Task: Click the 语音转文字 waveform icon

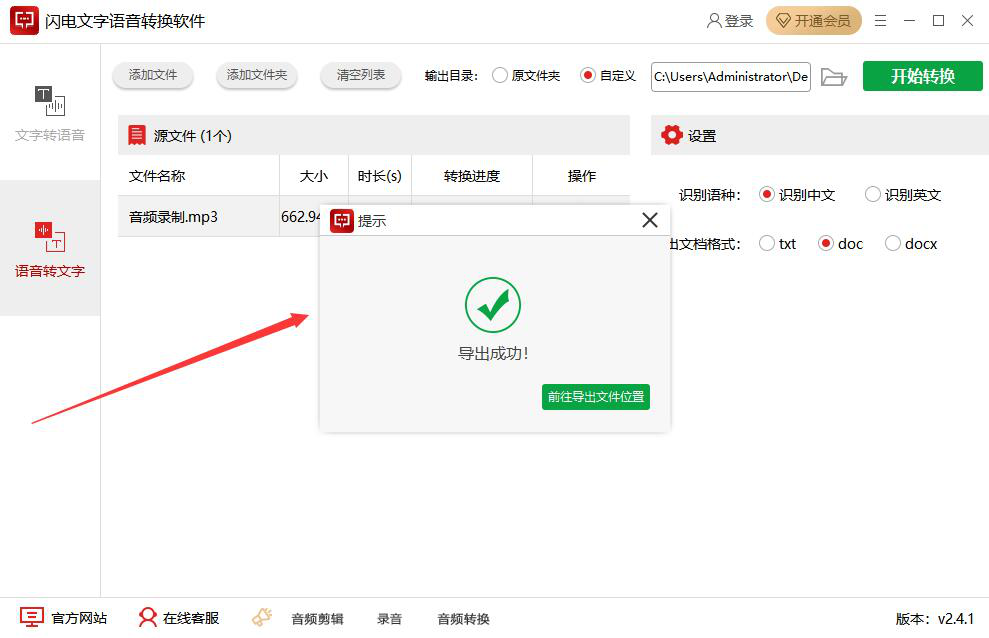Action: pos(50,236)
